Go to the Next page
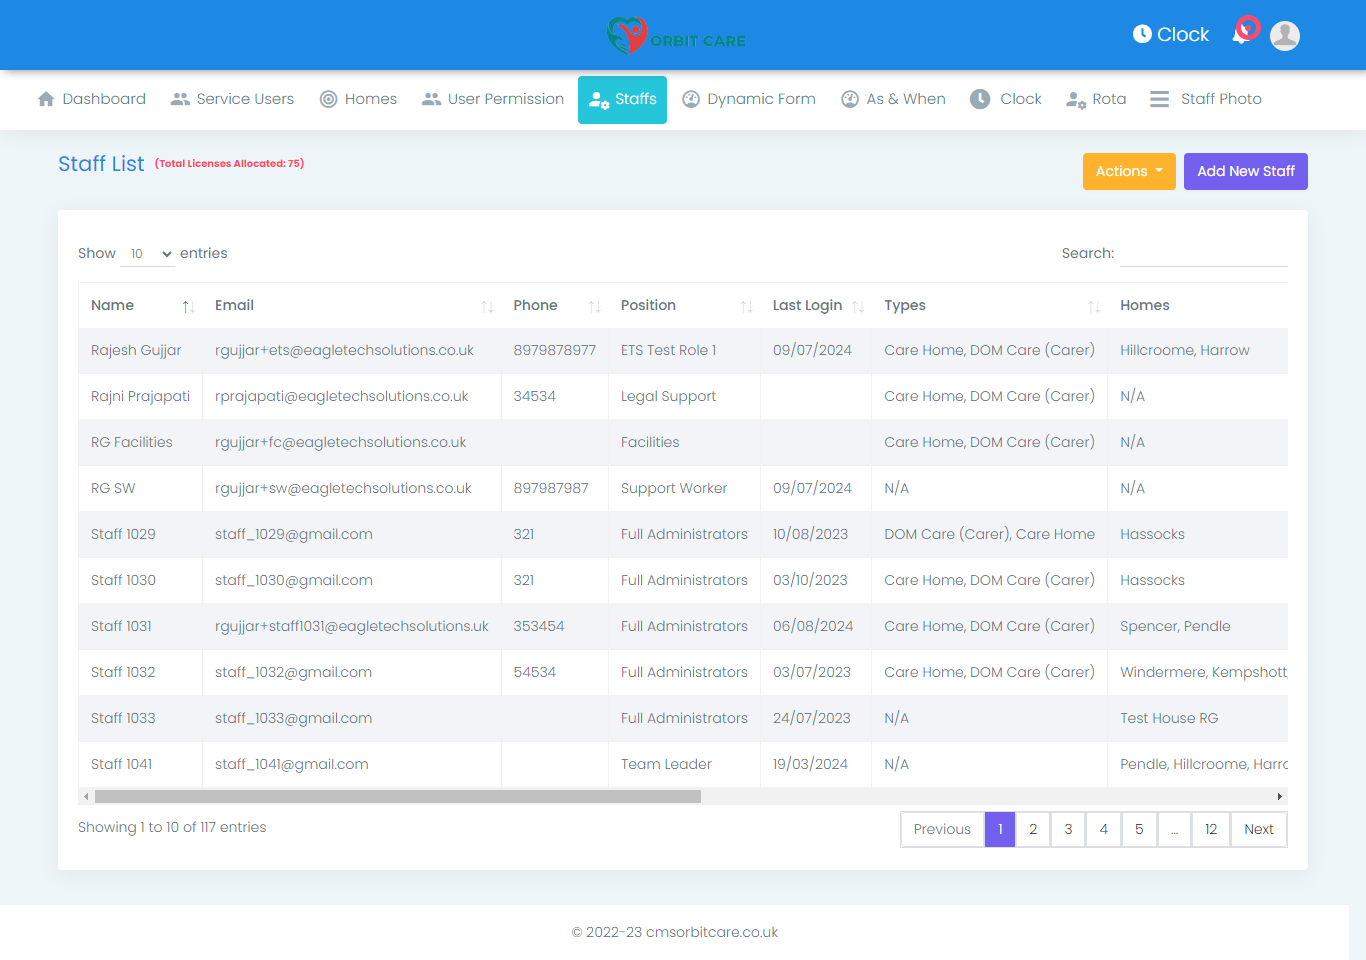 click(1258, 829)
